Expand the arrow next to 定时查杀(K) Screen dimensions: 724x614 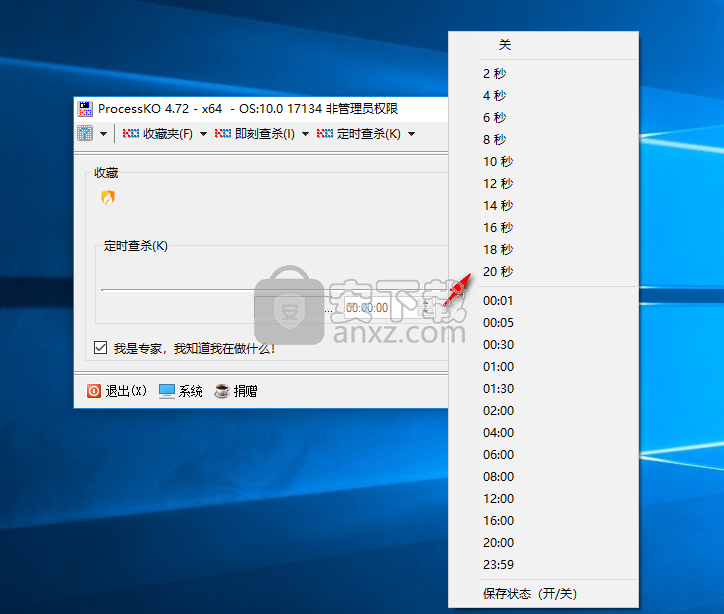(x=411, y=134)
